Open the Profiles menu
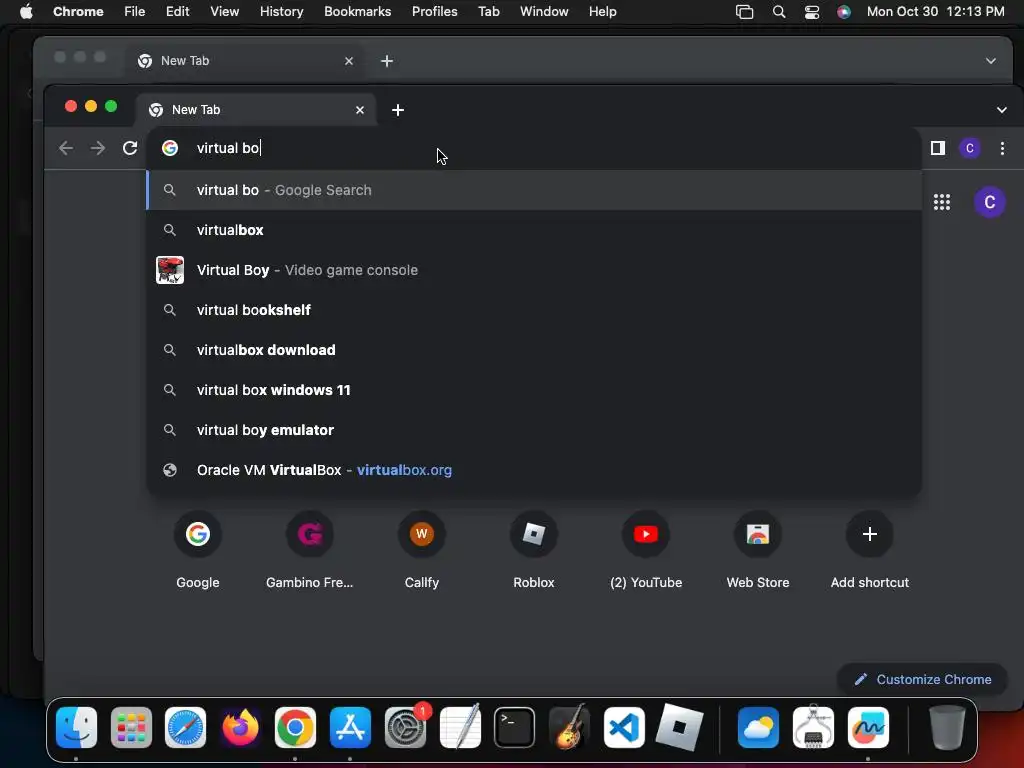The height and width of the screenshot is (768, 1024). (434, 11)
